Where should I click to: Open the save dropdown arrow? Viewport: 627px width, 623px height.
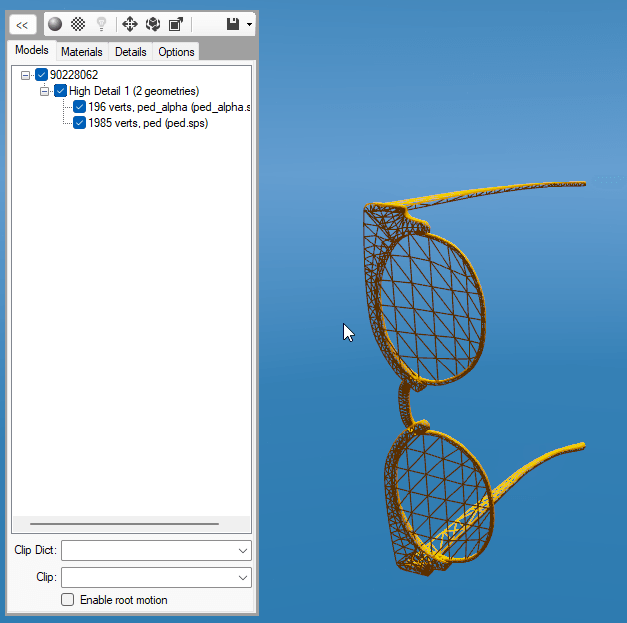pos(249,24)
